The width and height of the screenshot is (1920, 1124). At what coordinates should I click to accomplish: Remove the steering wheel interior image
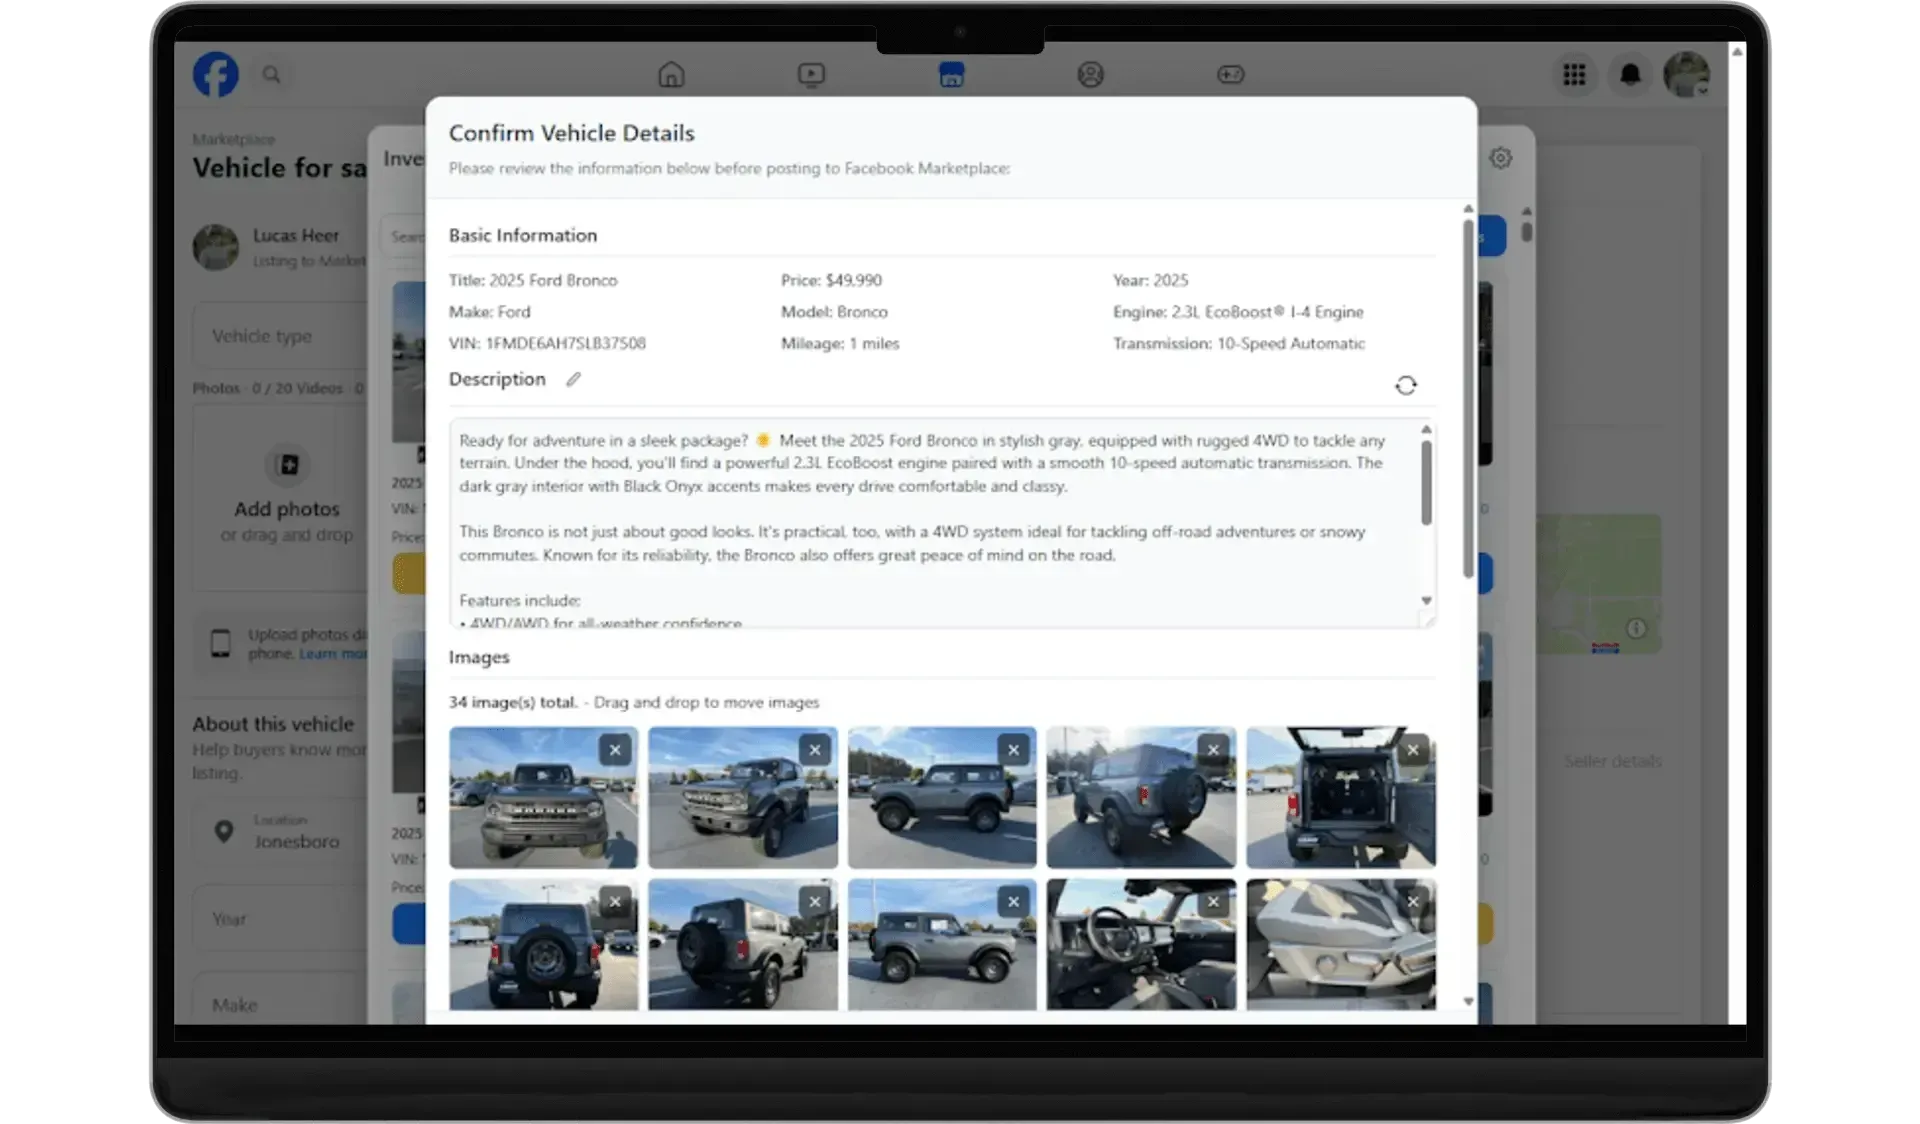(1213, 902)
